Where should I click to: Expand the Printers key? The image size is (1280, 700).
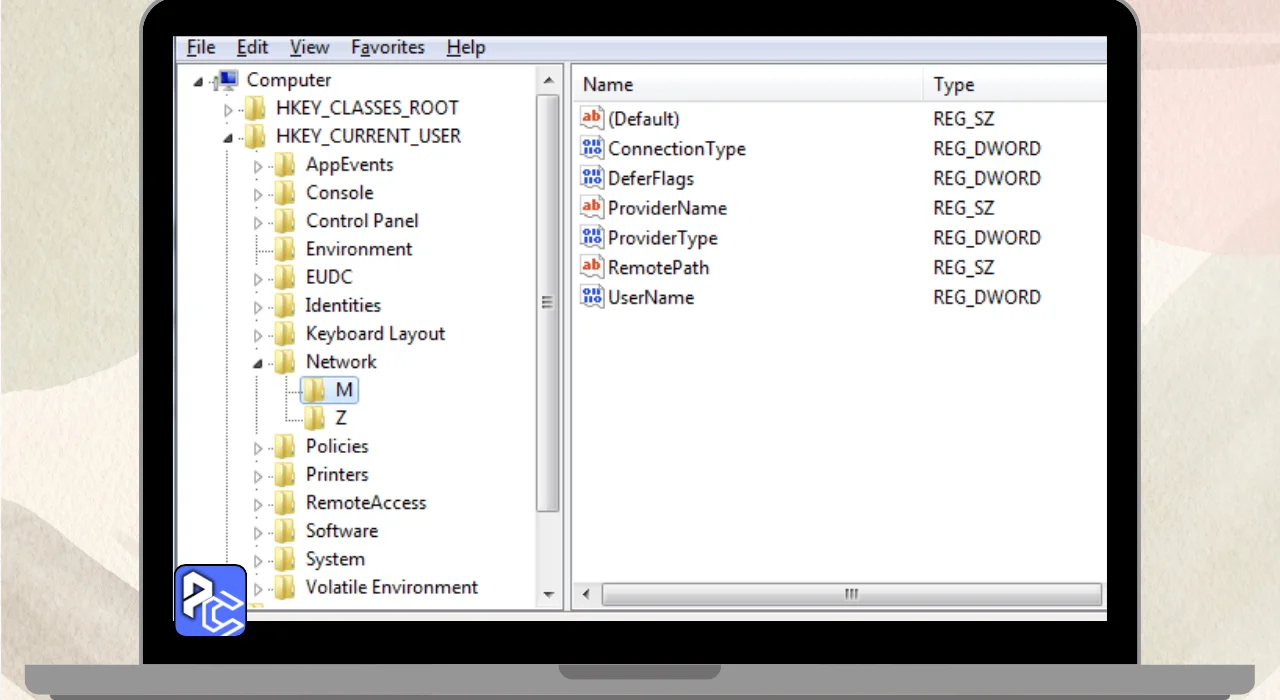(258, 476)
